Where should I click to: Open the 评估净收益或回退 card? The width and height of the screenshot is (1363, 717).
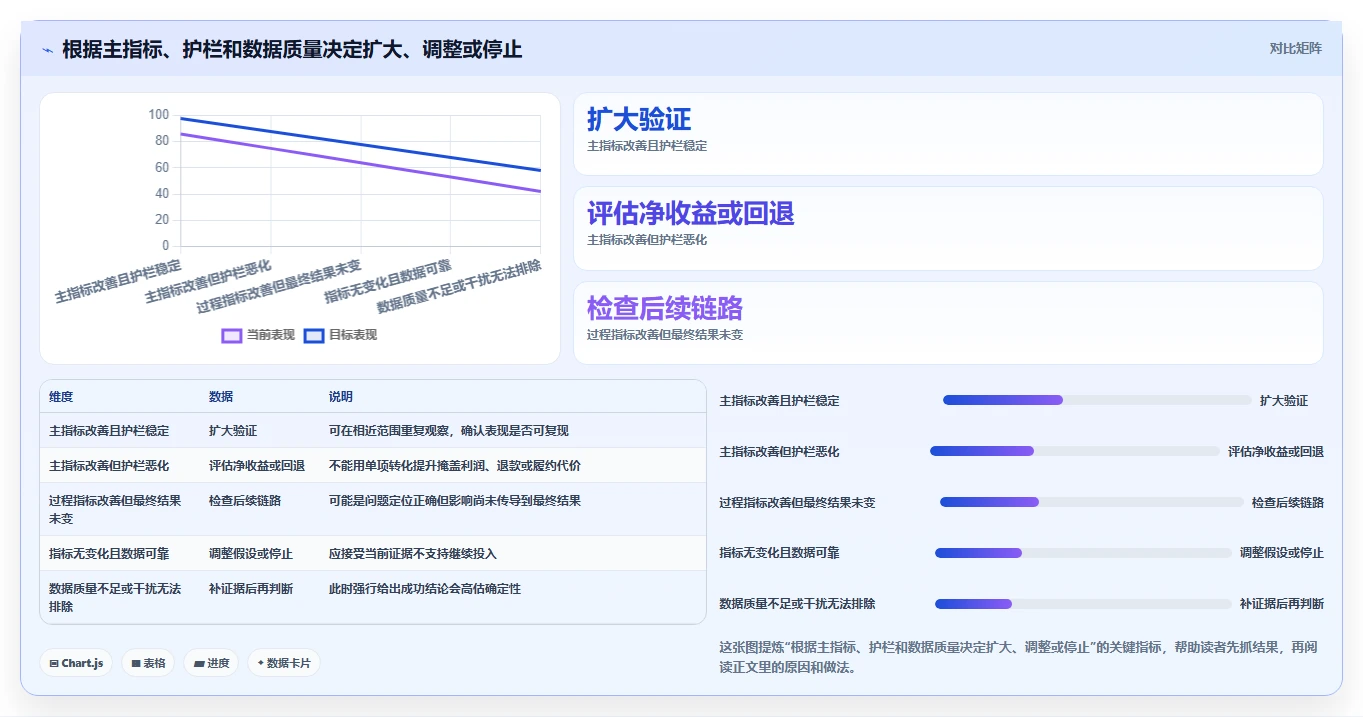point(947,228)
